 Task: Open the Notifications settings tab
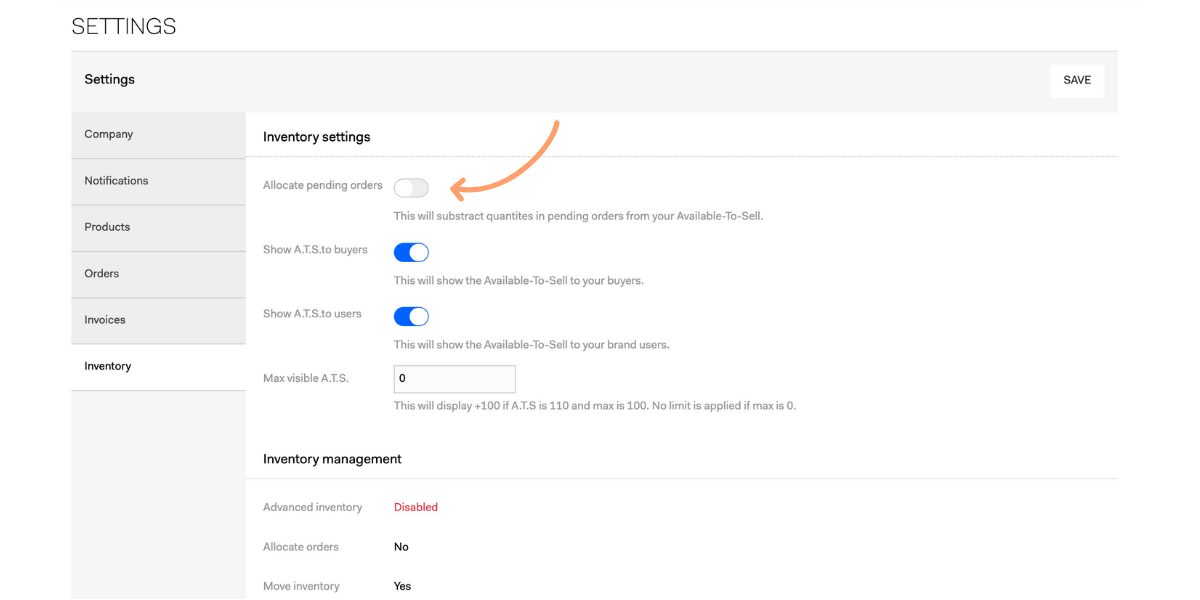[x=158, y=181]
